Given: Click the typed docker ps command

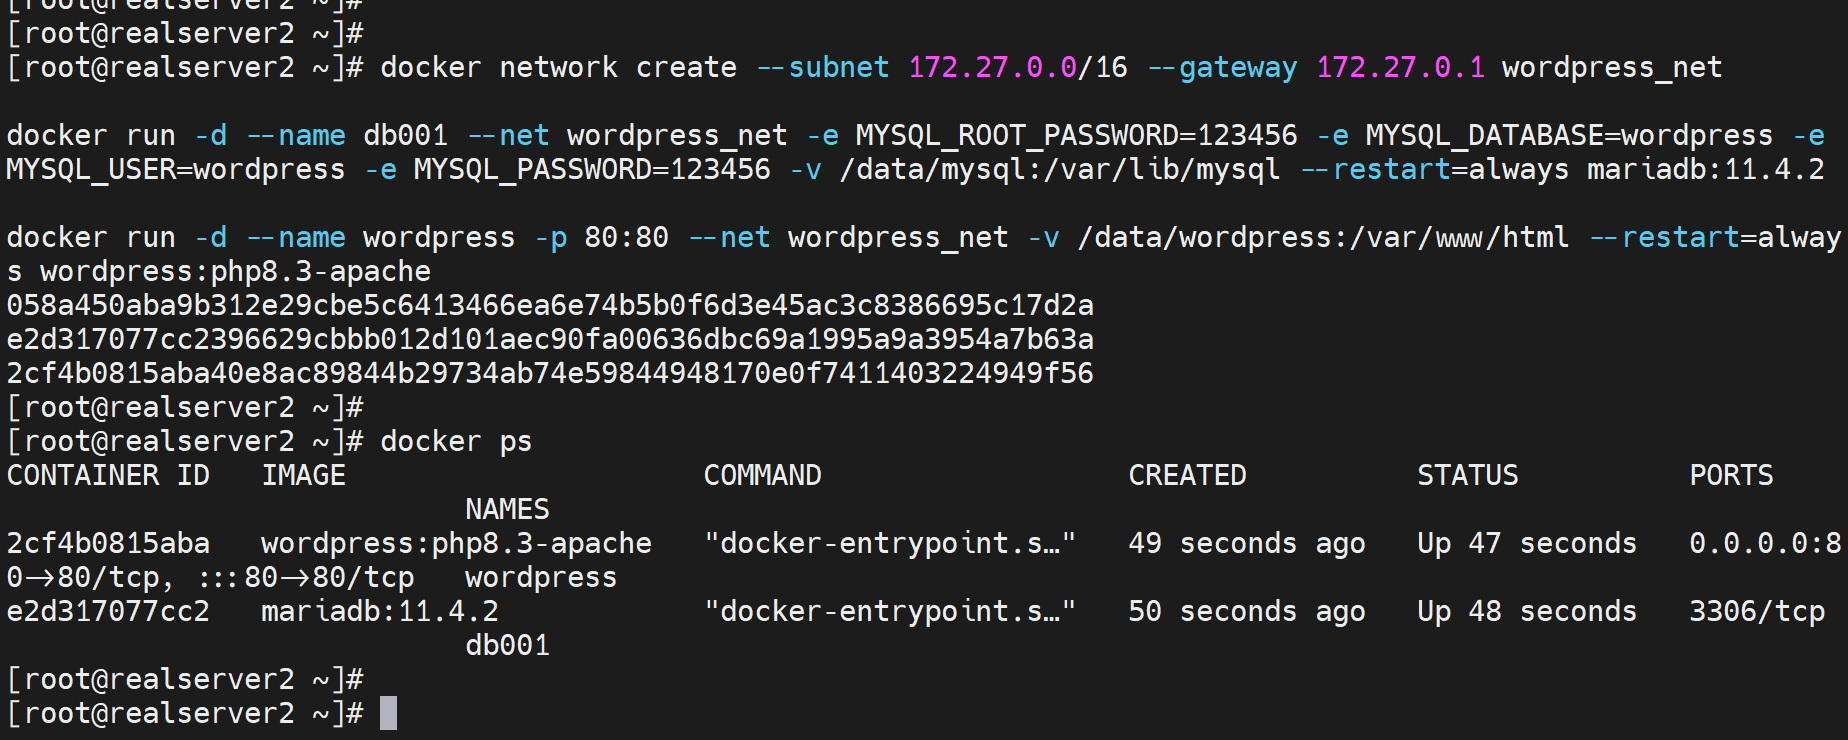Looking at the screenshot, I should (456, 441).
